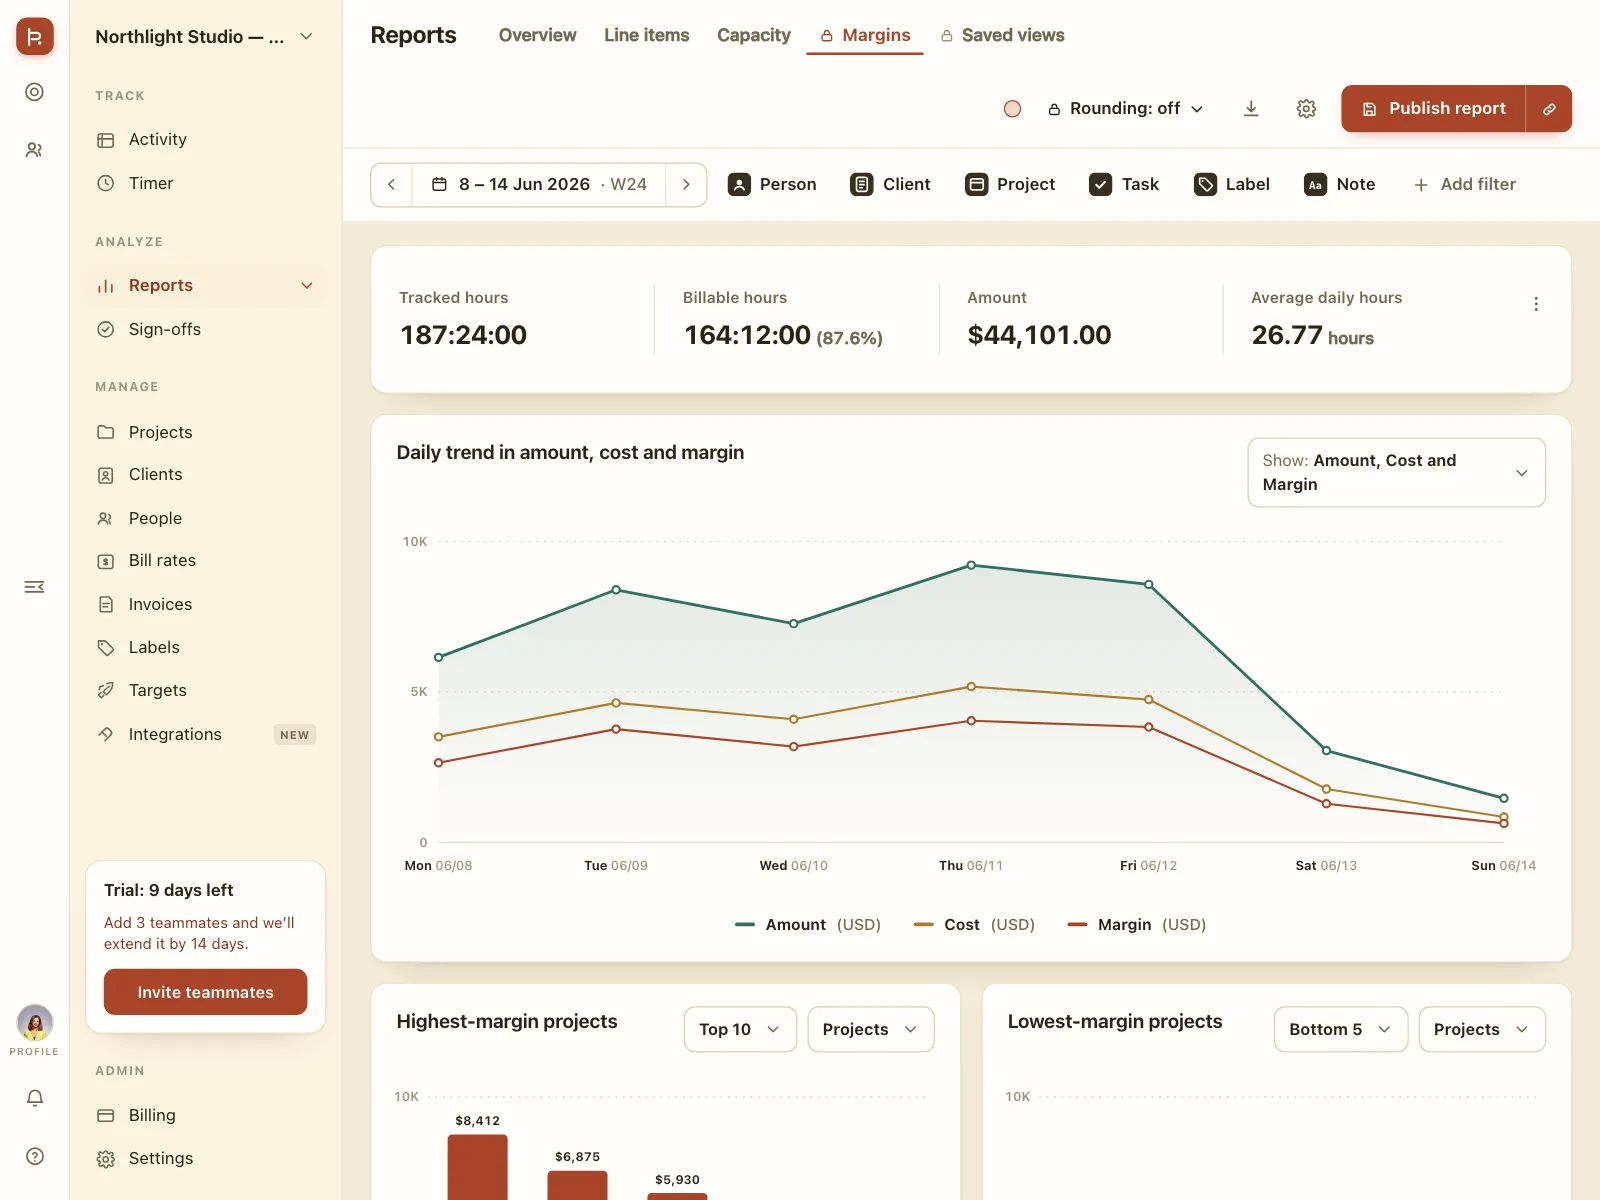Image resolution: width=1600 pixels, height=1200 pixels.
Task: Open Projects dropdown in Highest-margin panel
Action: (870, 1029)
